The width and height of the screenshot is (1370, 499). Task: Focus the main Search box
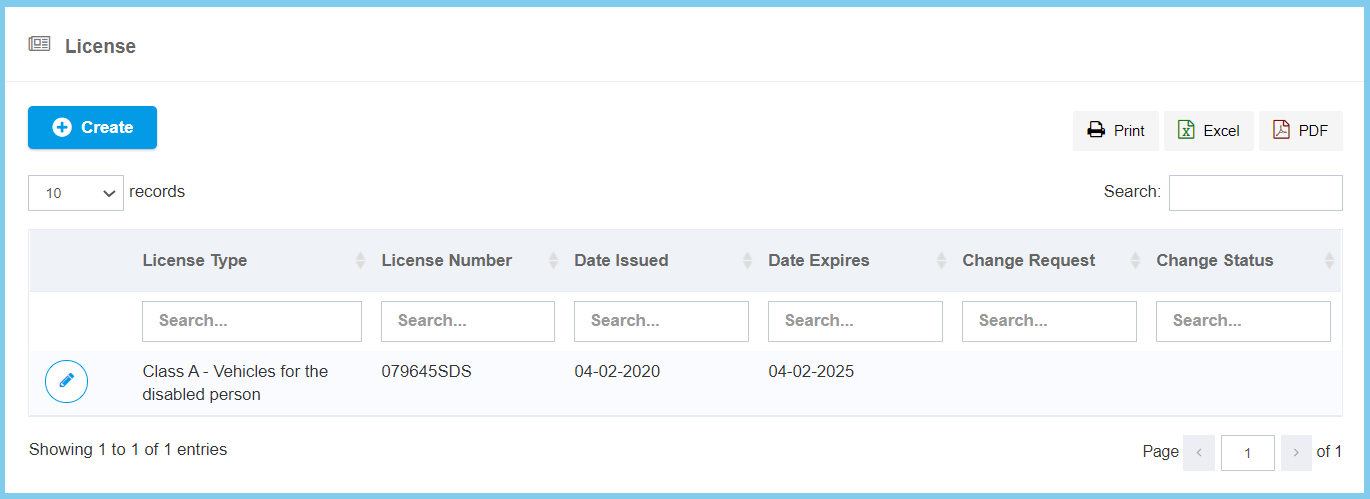click(x=1255, y=193)
